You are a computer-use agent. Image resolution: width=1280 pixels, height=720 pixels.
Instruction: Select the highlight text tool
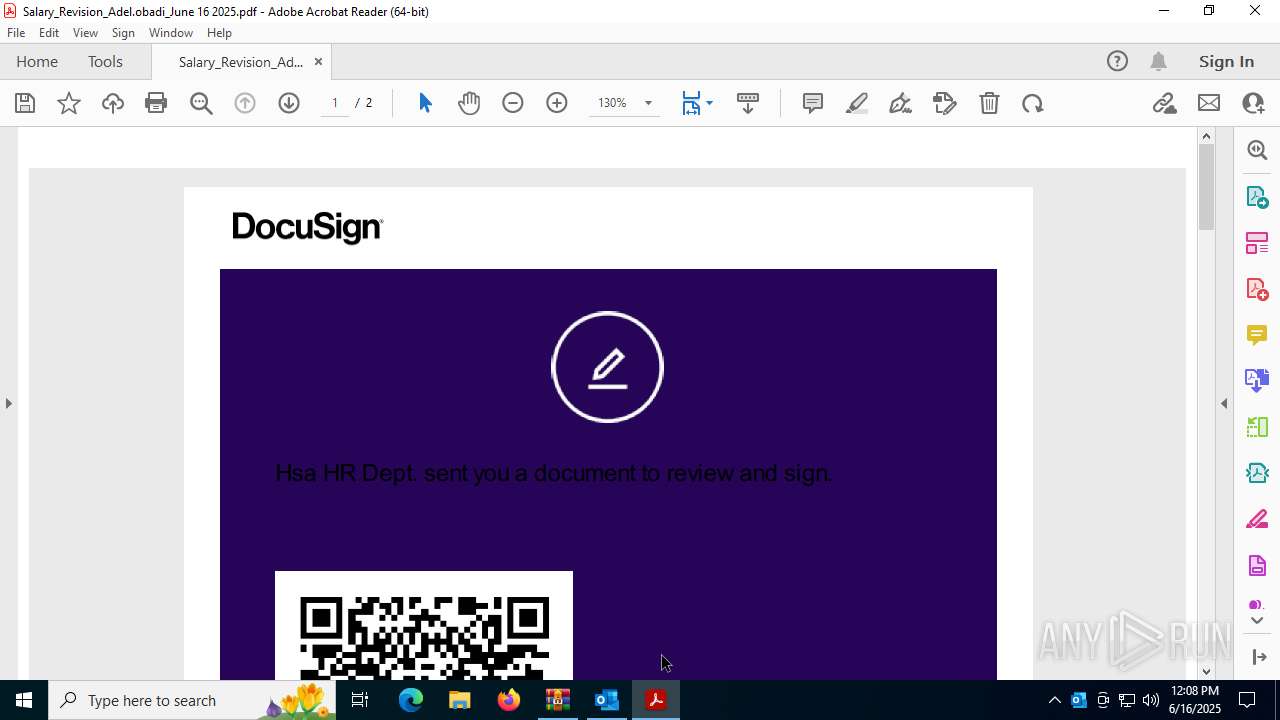[857, 103]
